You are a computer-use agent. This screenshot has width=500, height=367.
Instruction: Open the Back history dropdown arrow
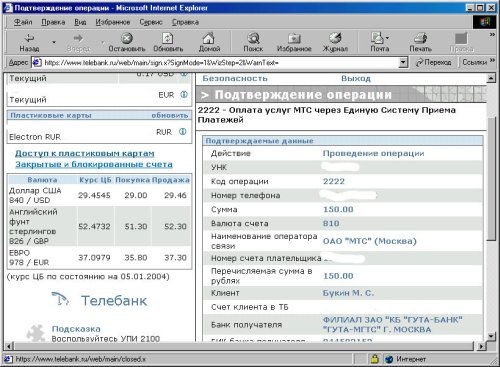54,42
